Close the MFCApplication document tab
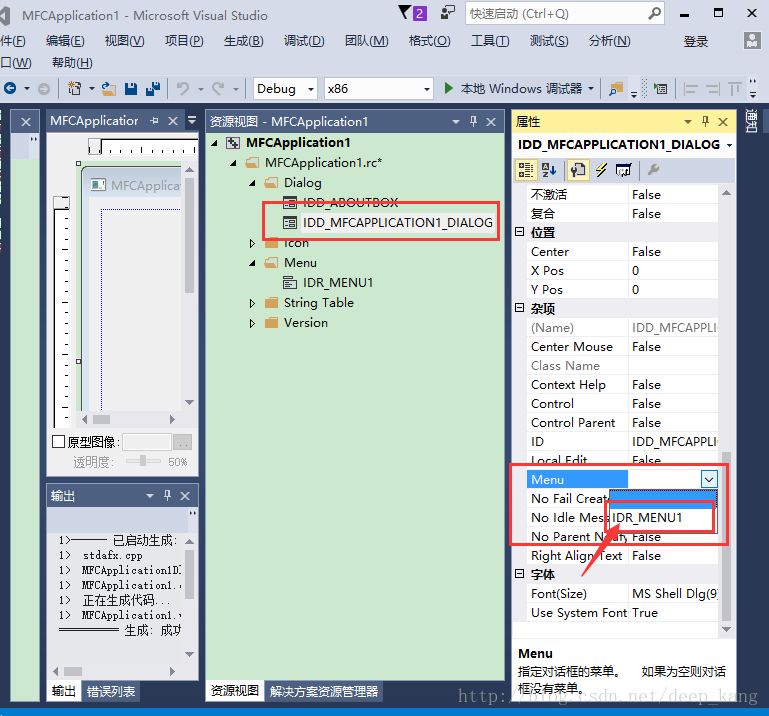 pos(173,121)
